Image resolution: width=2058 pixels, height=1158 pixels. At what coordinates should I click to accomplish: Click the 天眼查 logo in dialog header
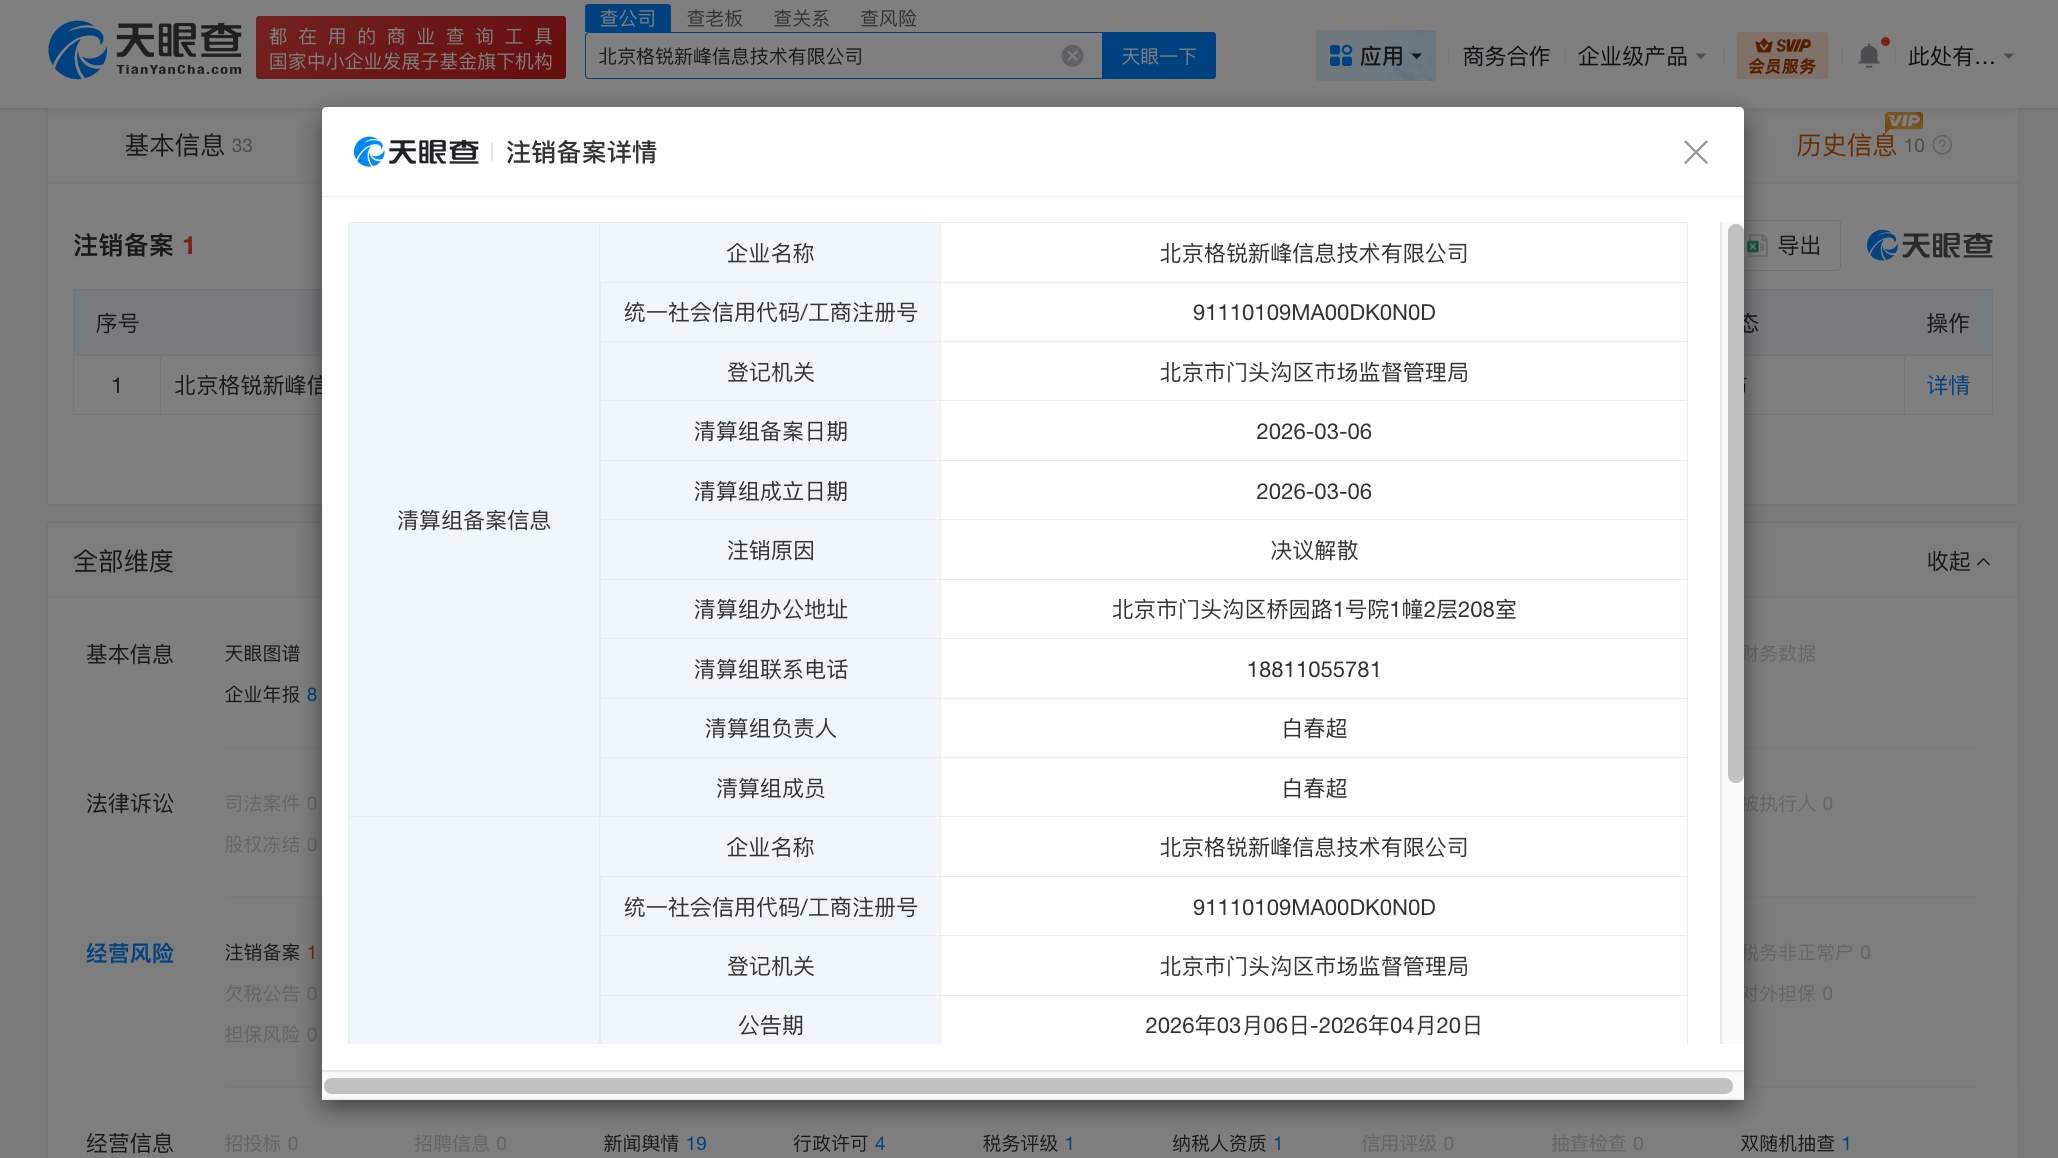416,152
